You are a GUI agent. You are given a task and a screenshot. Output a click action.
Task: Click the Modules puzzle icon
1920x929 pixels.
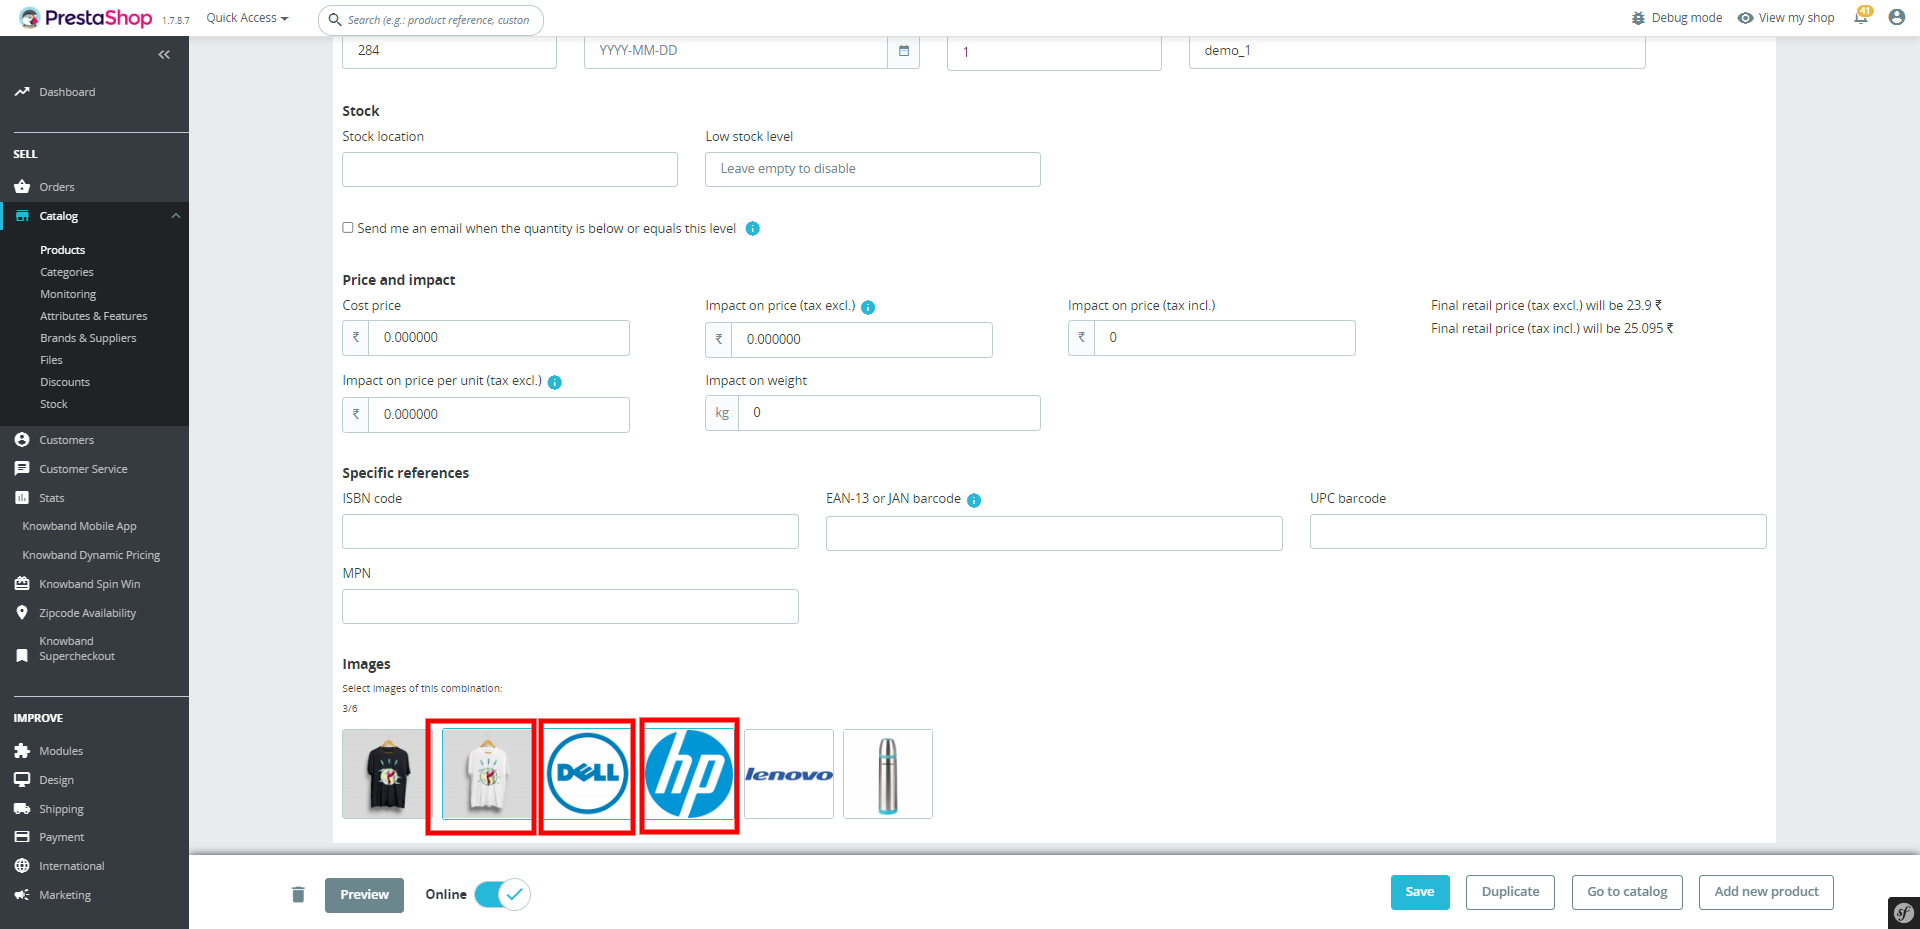pyautogui.click(x=22, y=751)
